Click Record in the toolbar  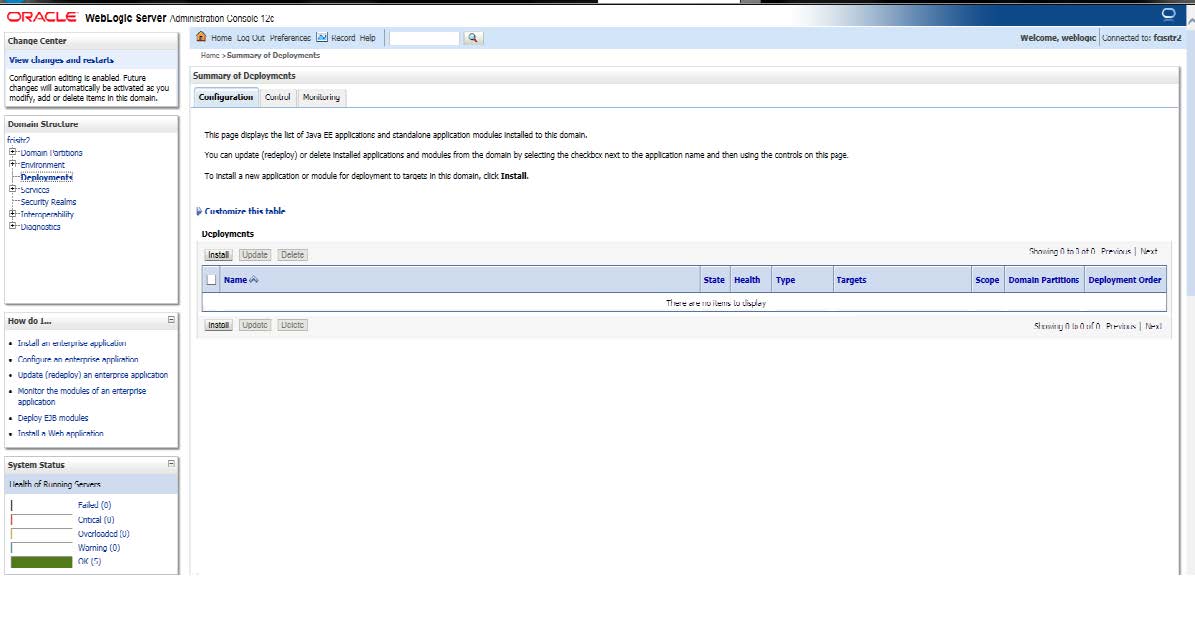[x=343, y=37]
